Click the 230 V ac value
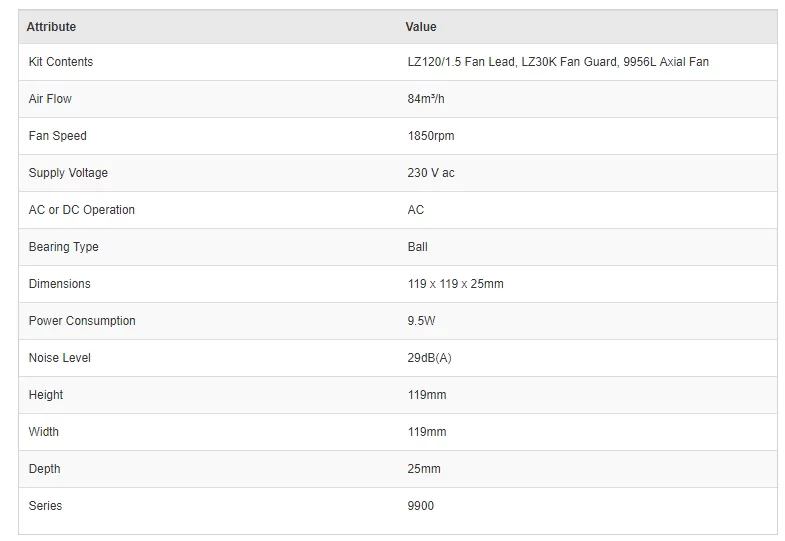785x541 pixels. point(431,173)
